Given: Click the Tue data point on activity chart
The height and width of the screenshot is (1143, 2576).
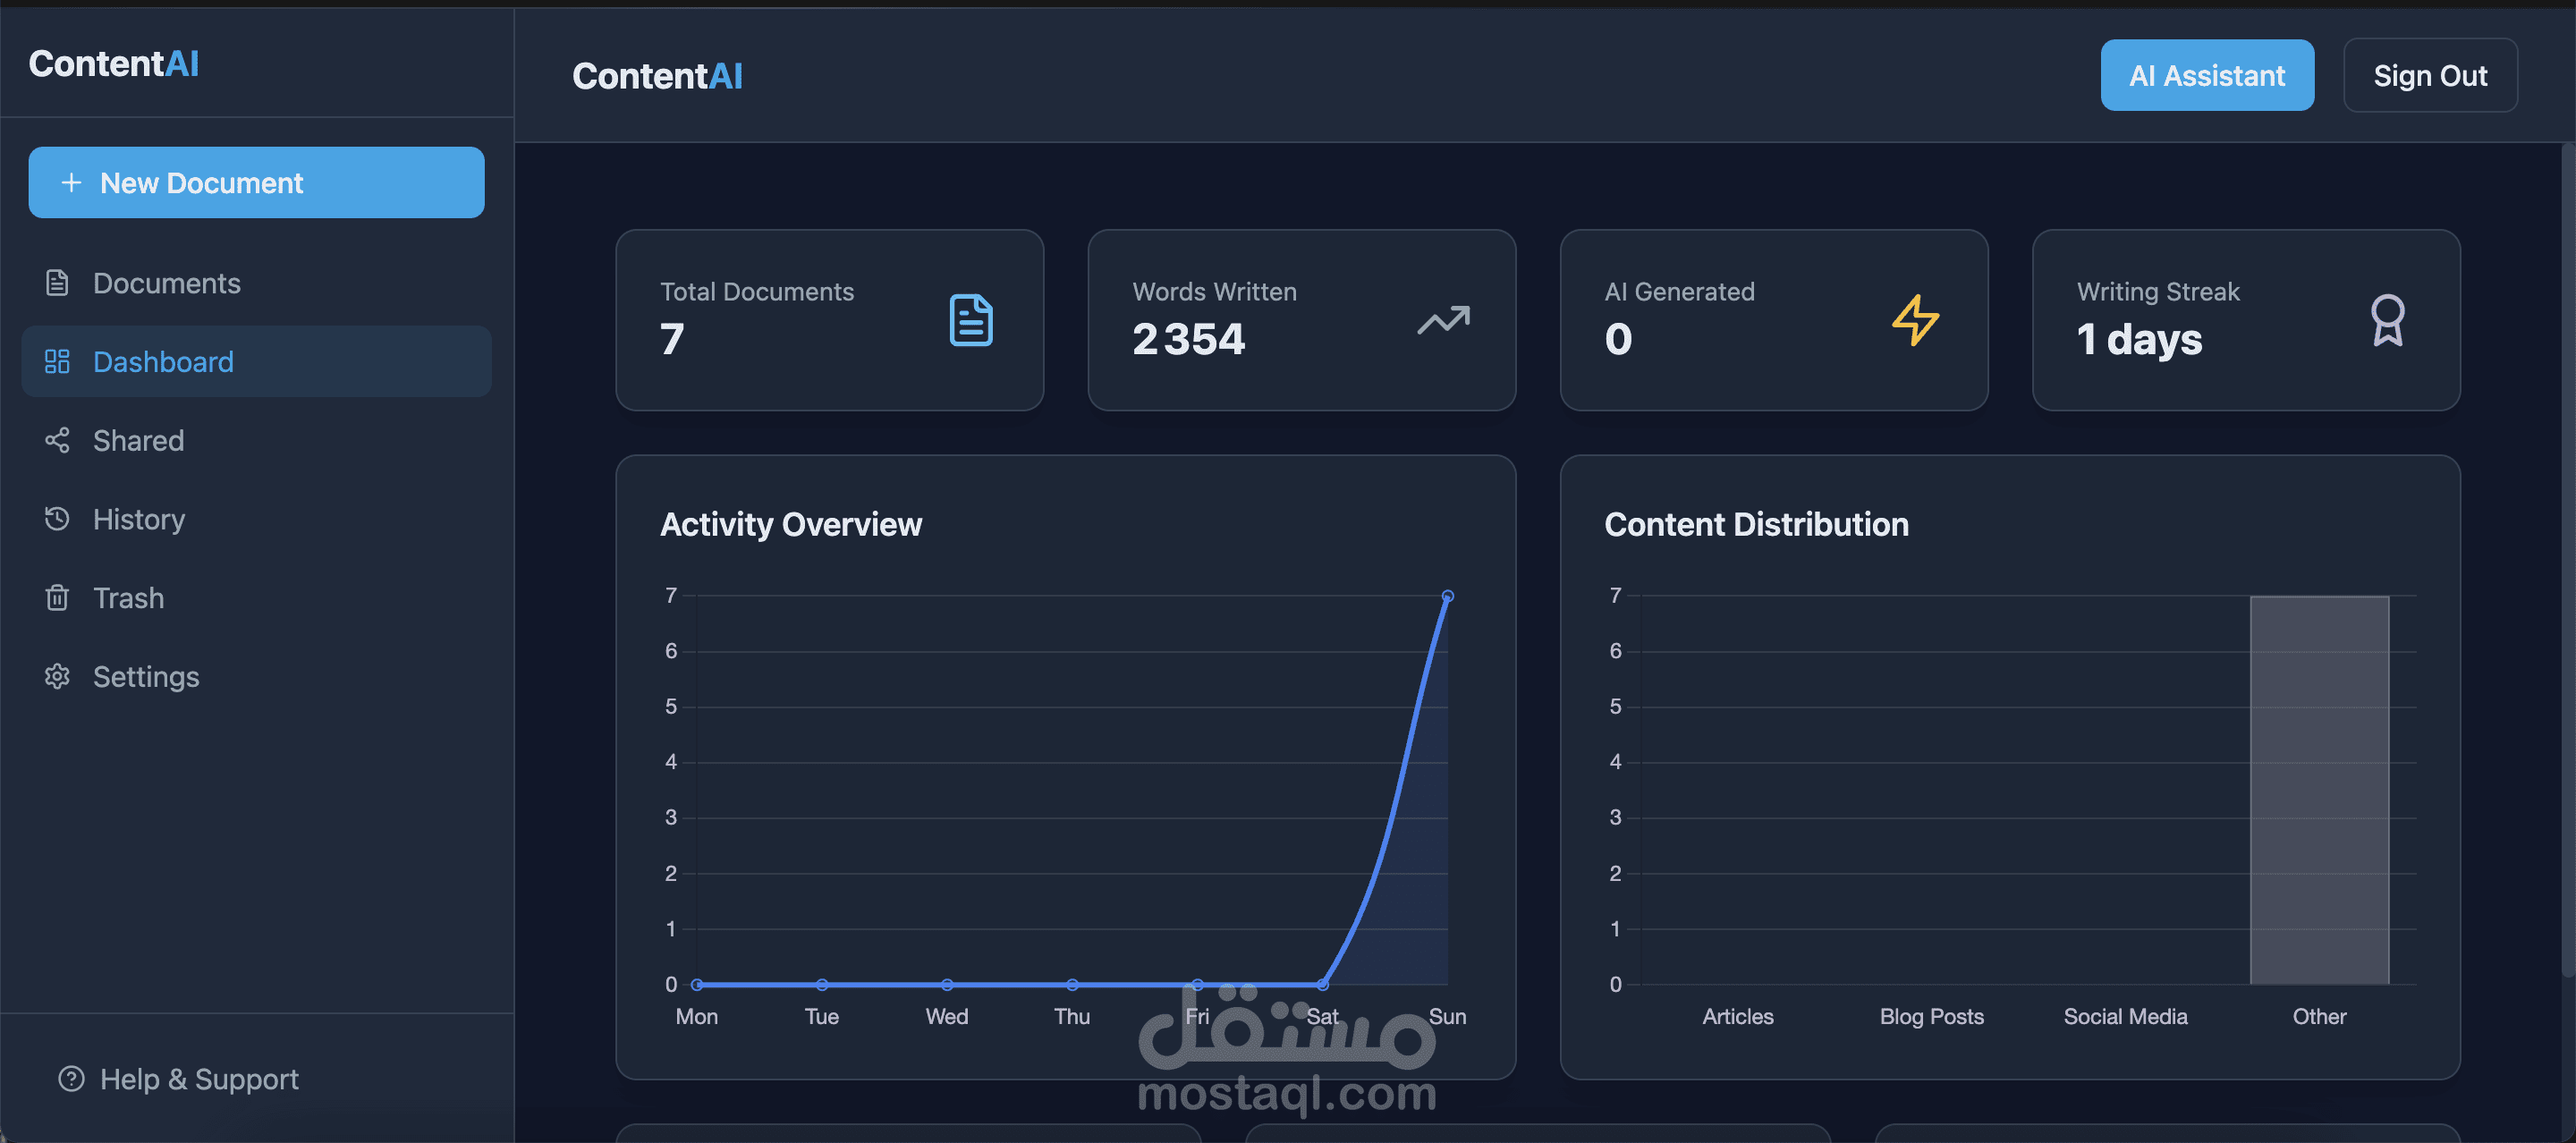Looking at the screenshot, I should click(822, 985).
